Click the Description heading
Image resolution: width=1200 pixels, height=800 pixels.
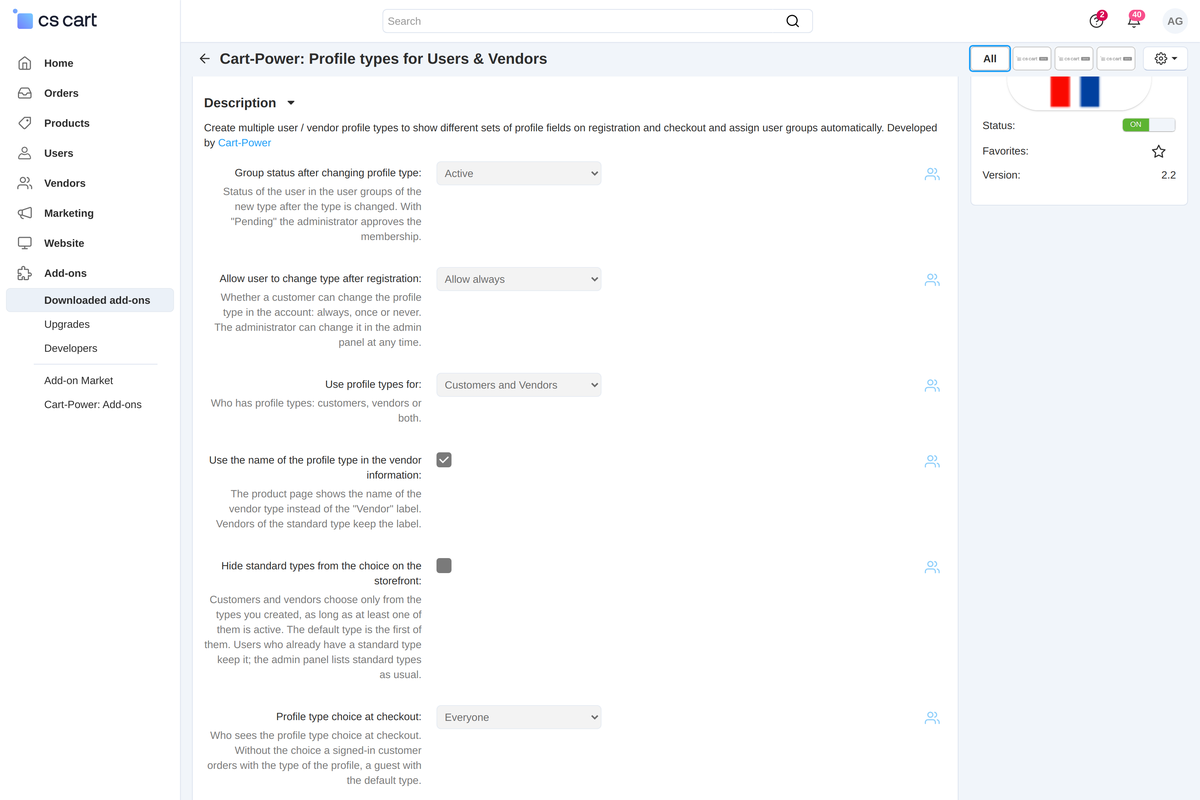pyautogui.click(x=240, y=103)
